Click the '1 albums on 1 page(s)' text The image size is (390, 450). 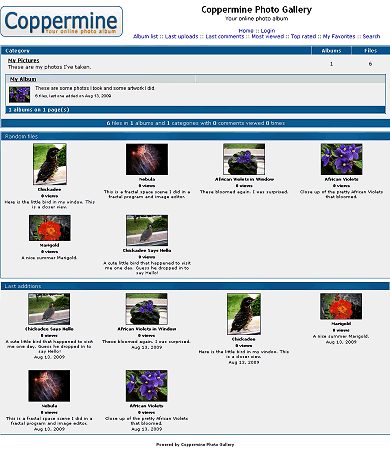pyautogui.click(x=39, y=110)
